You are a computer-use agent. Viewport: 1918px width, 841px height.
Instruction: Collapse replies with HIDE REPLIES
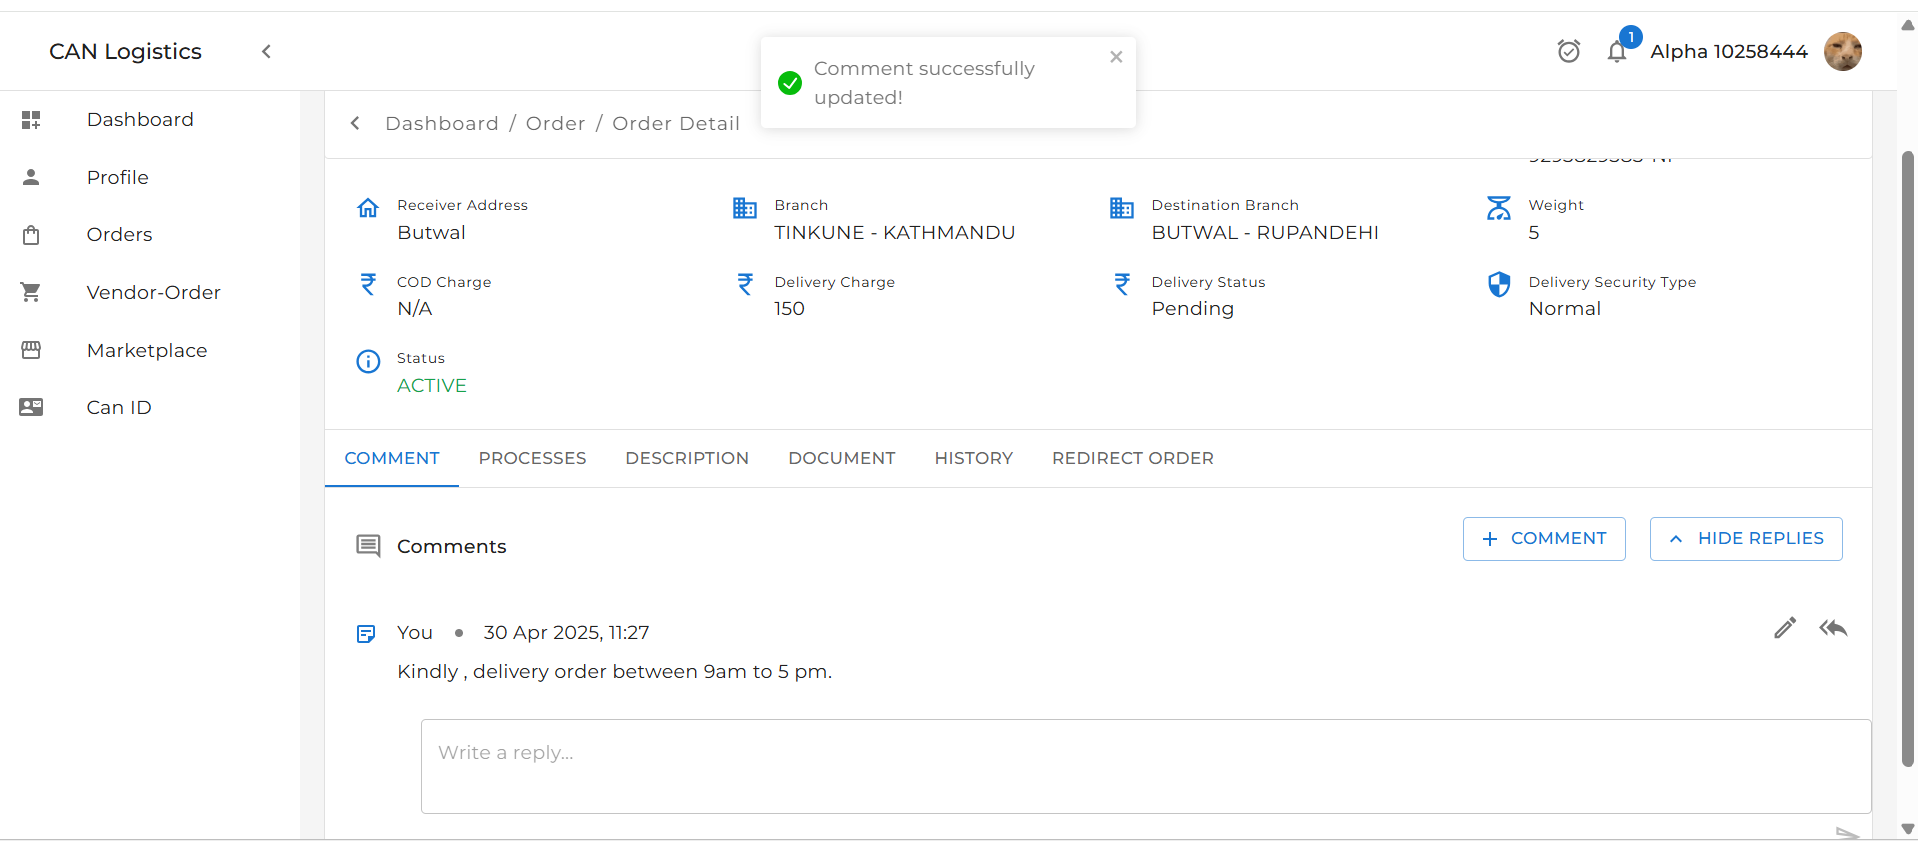pyautogui.click(x=1746, y=539)
